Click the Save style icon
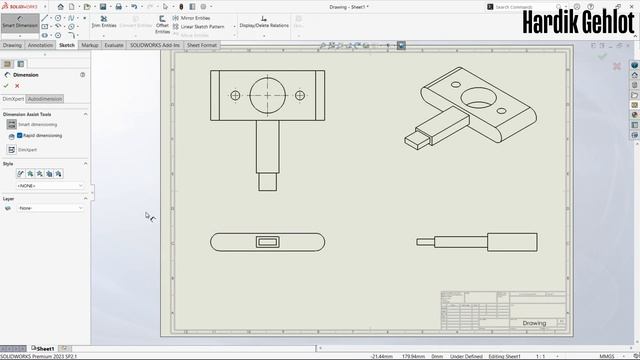The height and width of the screenshot is (360, 640). tap(49, 174)
